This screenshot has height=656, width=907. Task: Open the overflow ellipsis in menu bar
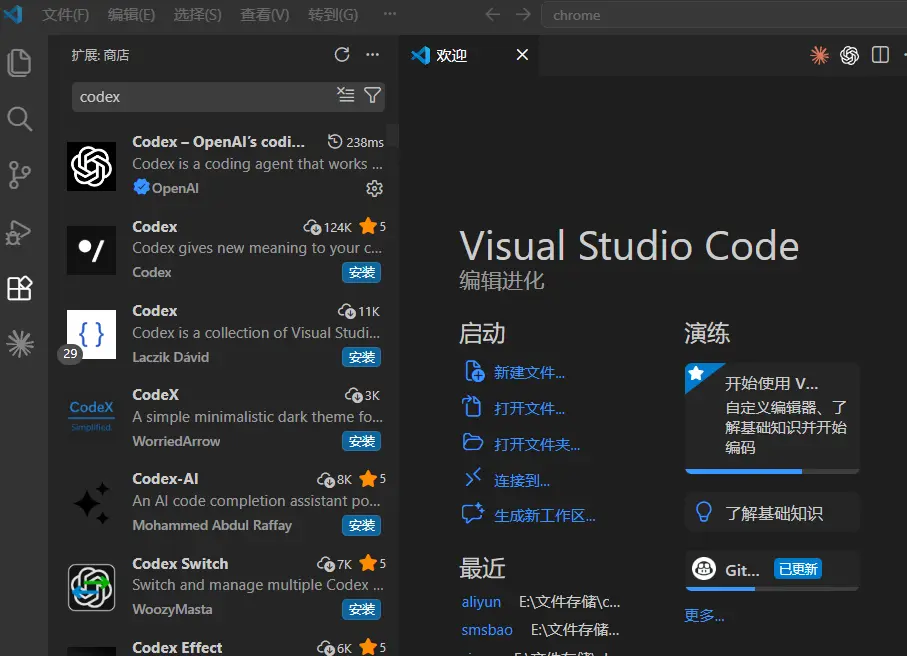click(390, 14)
